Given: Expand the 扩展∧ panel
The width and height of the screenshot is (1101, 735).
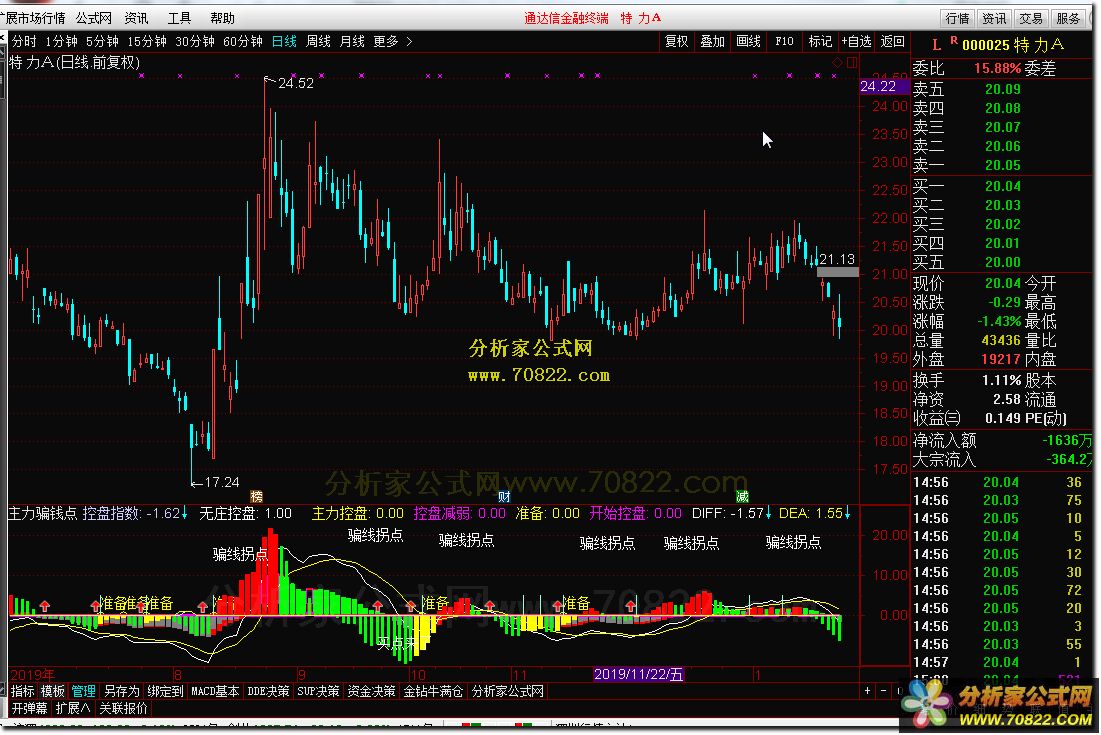Looking at the screenshot, I should 73,708.
